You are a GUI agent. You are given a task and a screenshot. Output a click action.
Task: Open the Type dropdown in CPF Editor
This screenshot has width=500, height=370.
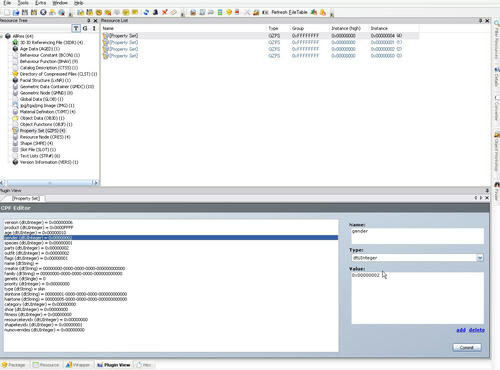click(x=480, y=258)
